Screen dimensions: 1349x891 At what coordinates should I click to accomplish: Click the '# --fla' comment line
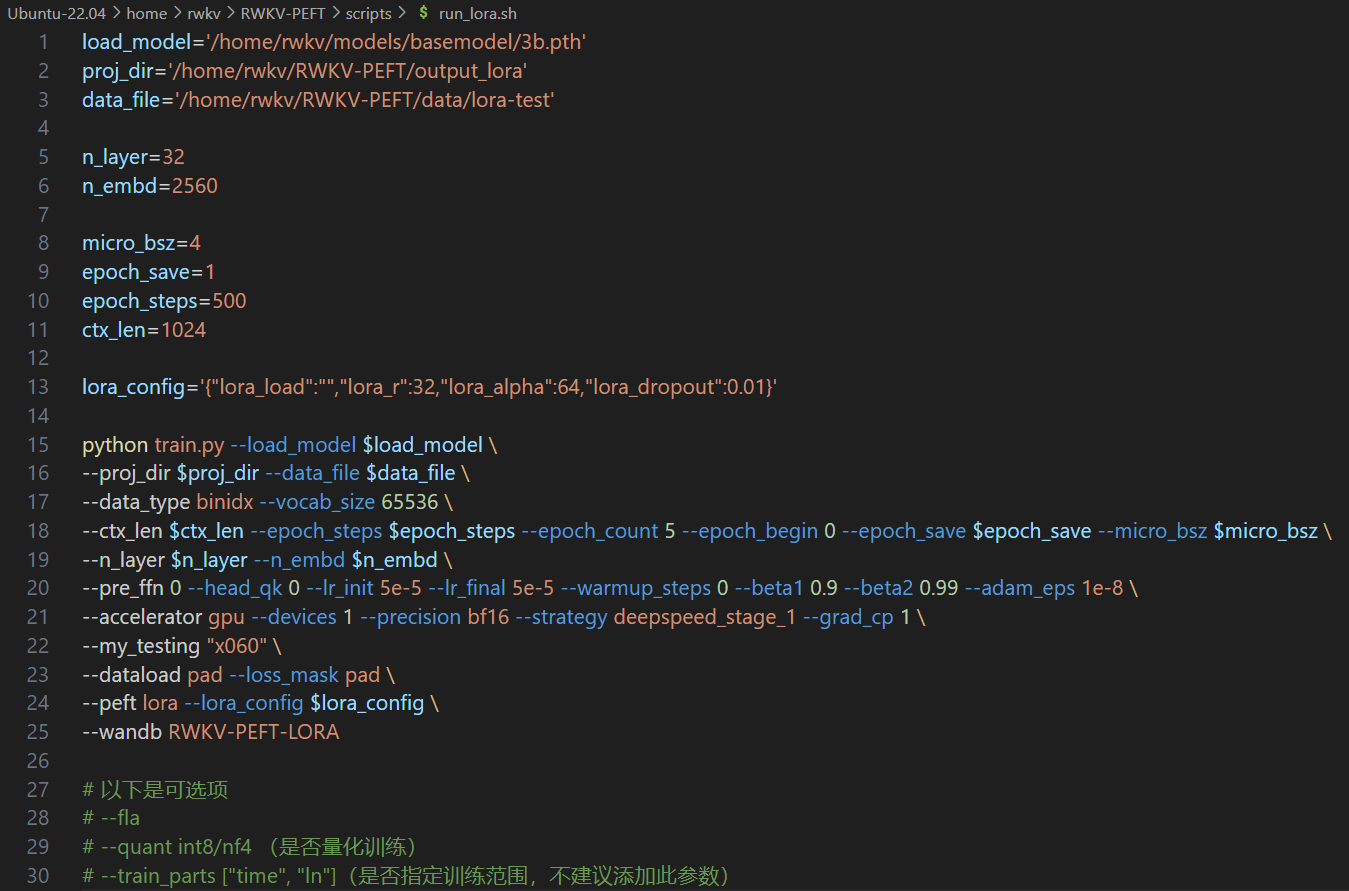[111, 818]
